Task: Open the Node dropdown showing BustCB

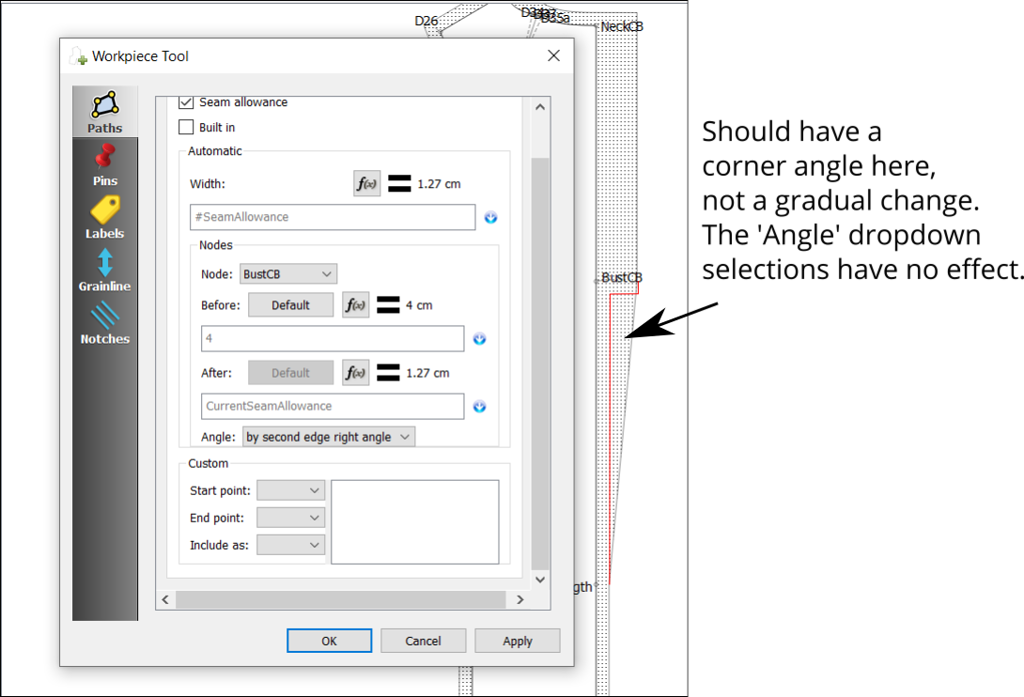Action: click(287, 273)
